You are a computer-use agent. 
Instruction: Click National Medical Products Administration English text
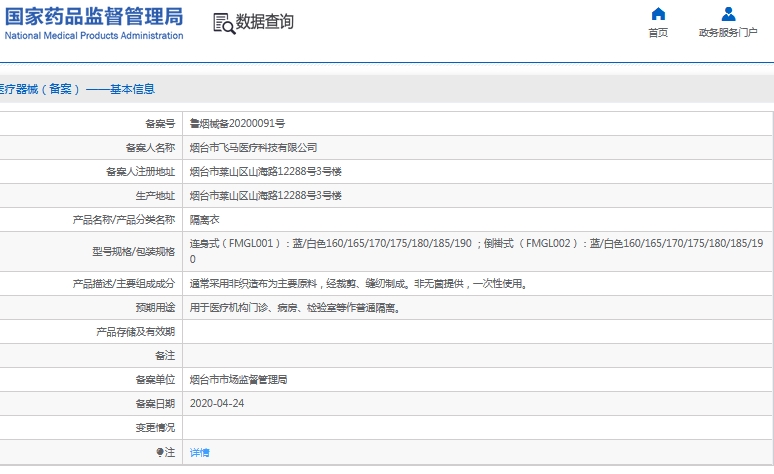(x=94, y=36)
